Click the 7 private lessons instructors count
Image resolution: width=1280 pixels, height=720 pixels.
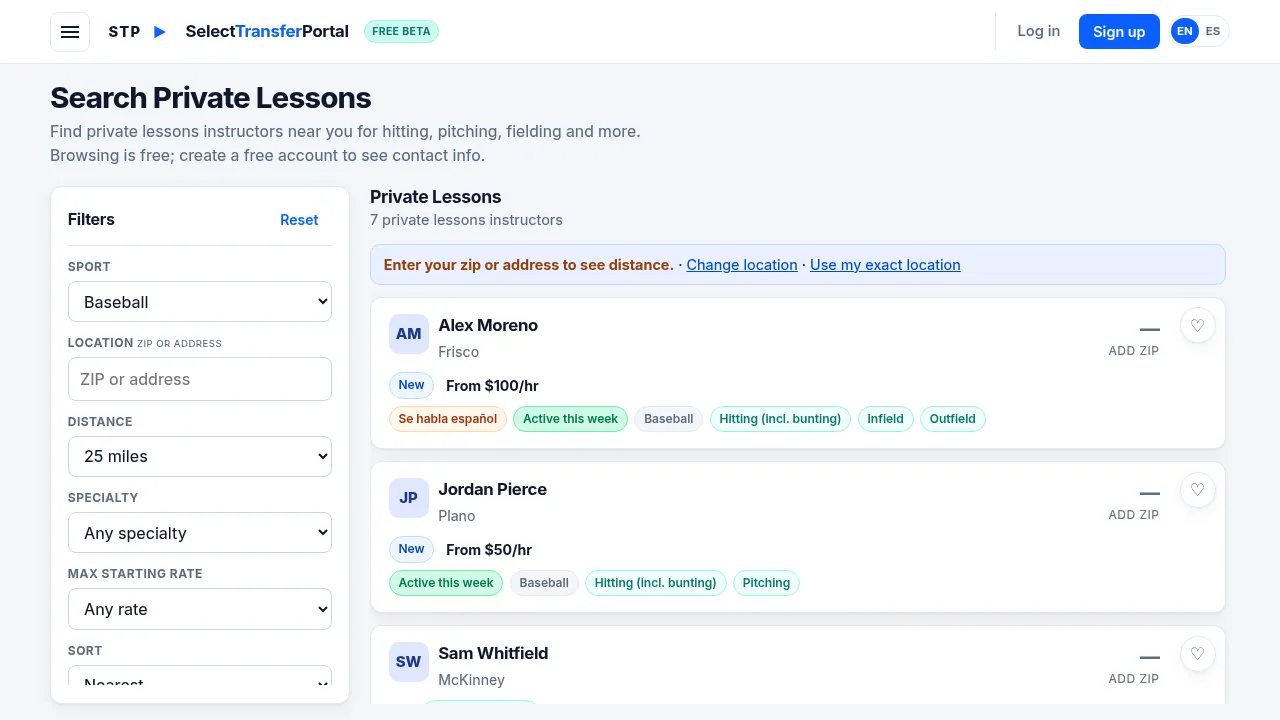coord(466,220)
